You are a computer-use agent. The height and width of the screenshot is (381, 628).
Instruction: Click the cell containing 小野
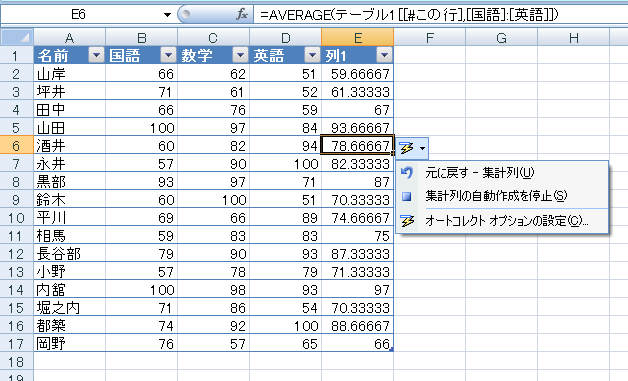pyautogui.click(x=70, y=272)
